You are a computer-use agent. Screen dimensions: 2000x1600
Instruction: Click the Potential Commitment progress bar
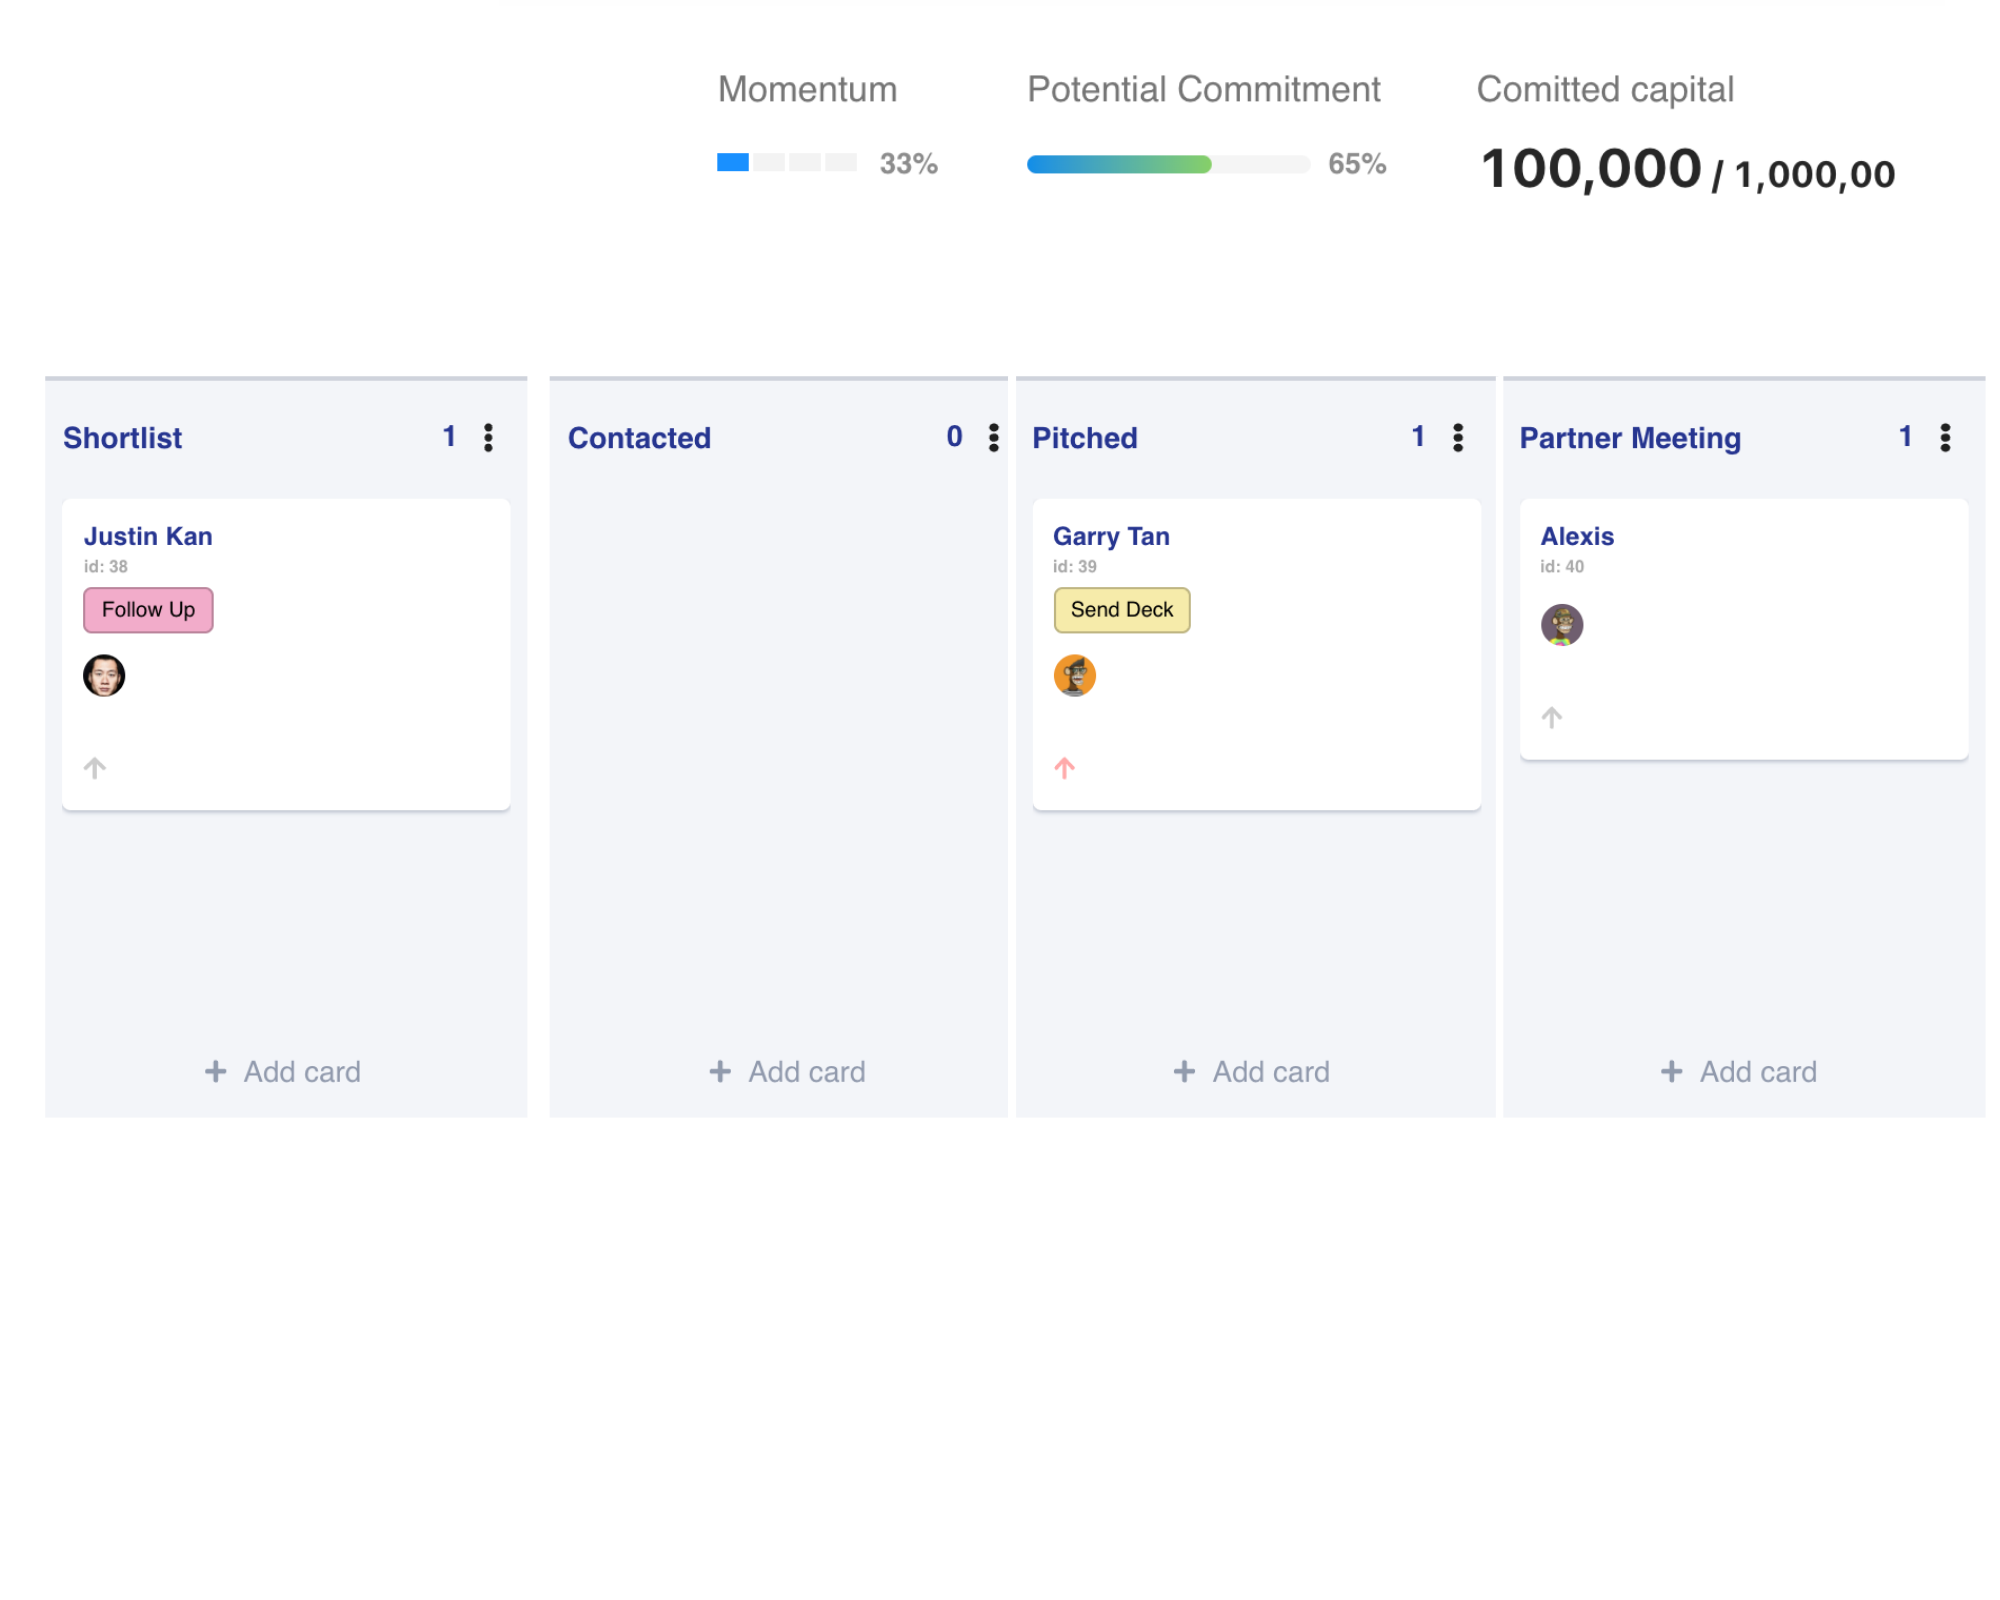1168,164
